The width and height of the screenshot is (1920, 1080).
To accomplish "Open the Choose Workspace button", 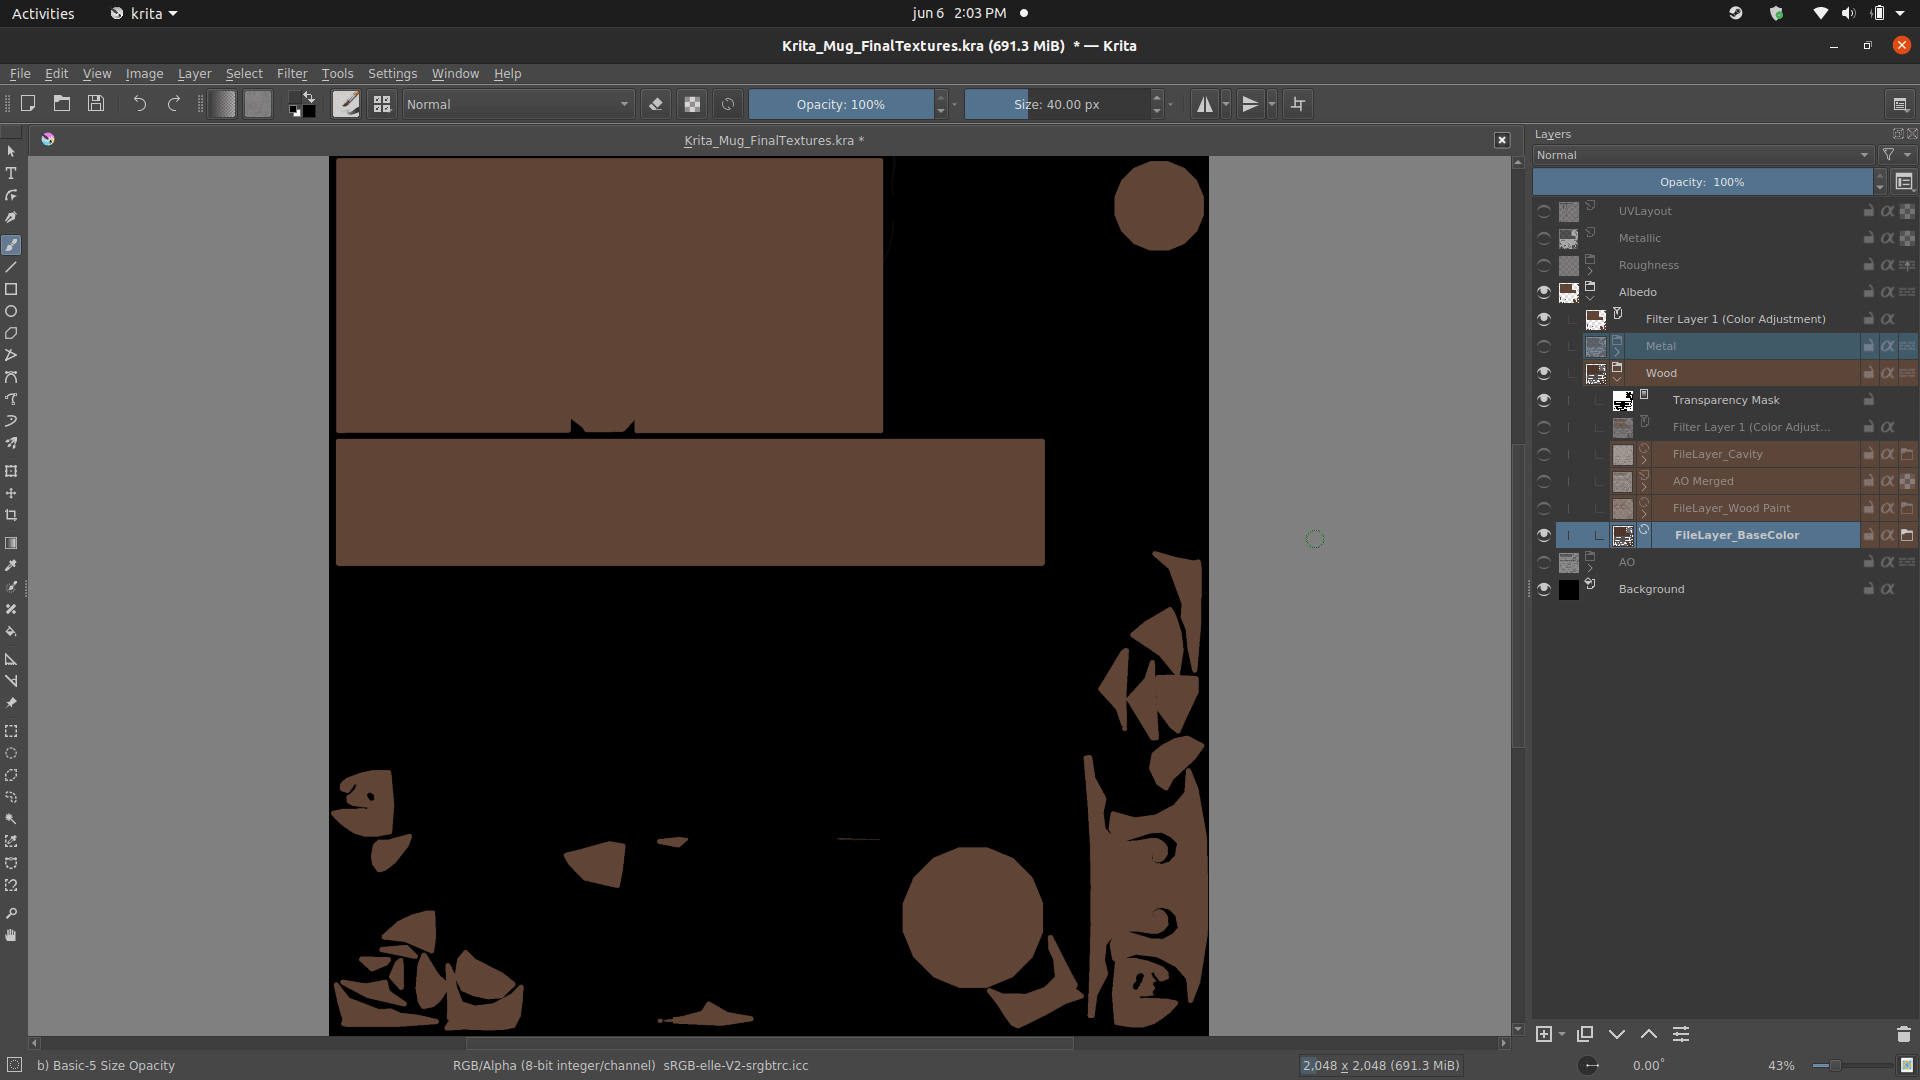I will click(x=1901, y=104).
